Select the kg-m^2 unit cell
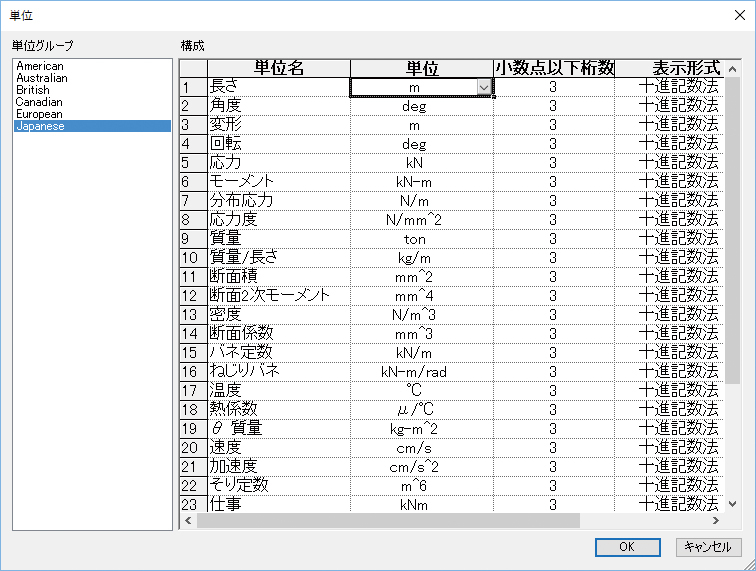The image size is (756, 571). (x=422, y=429)
